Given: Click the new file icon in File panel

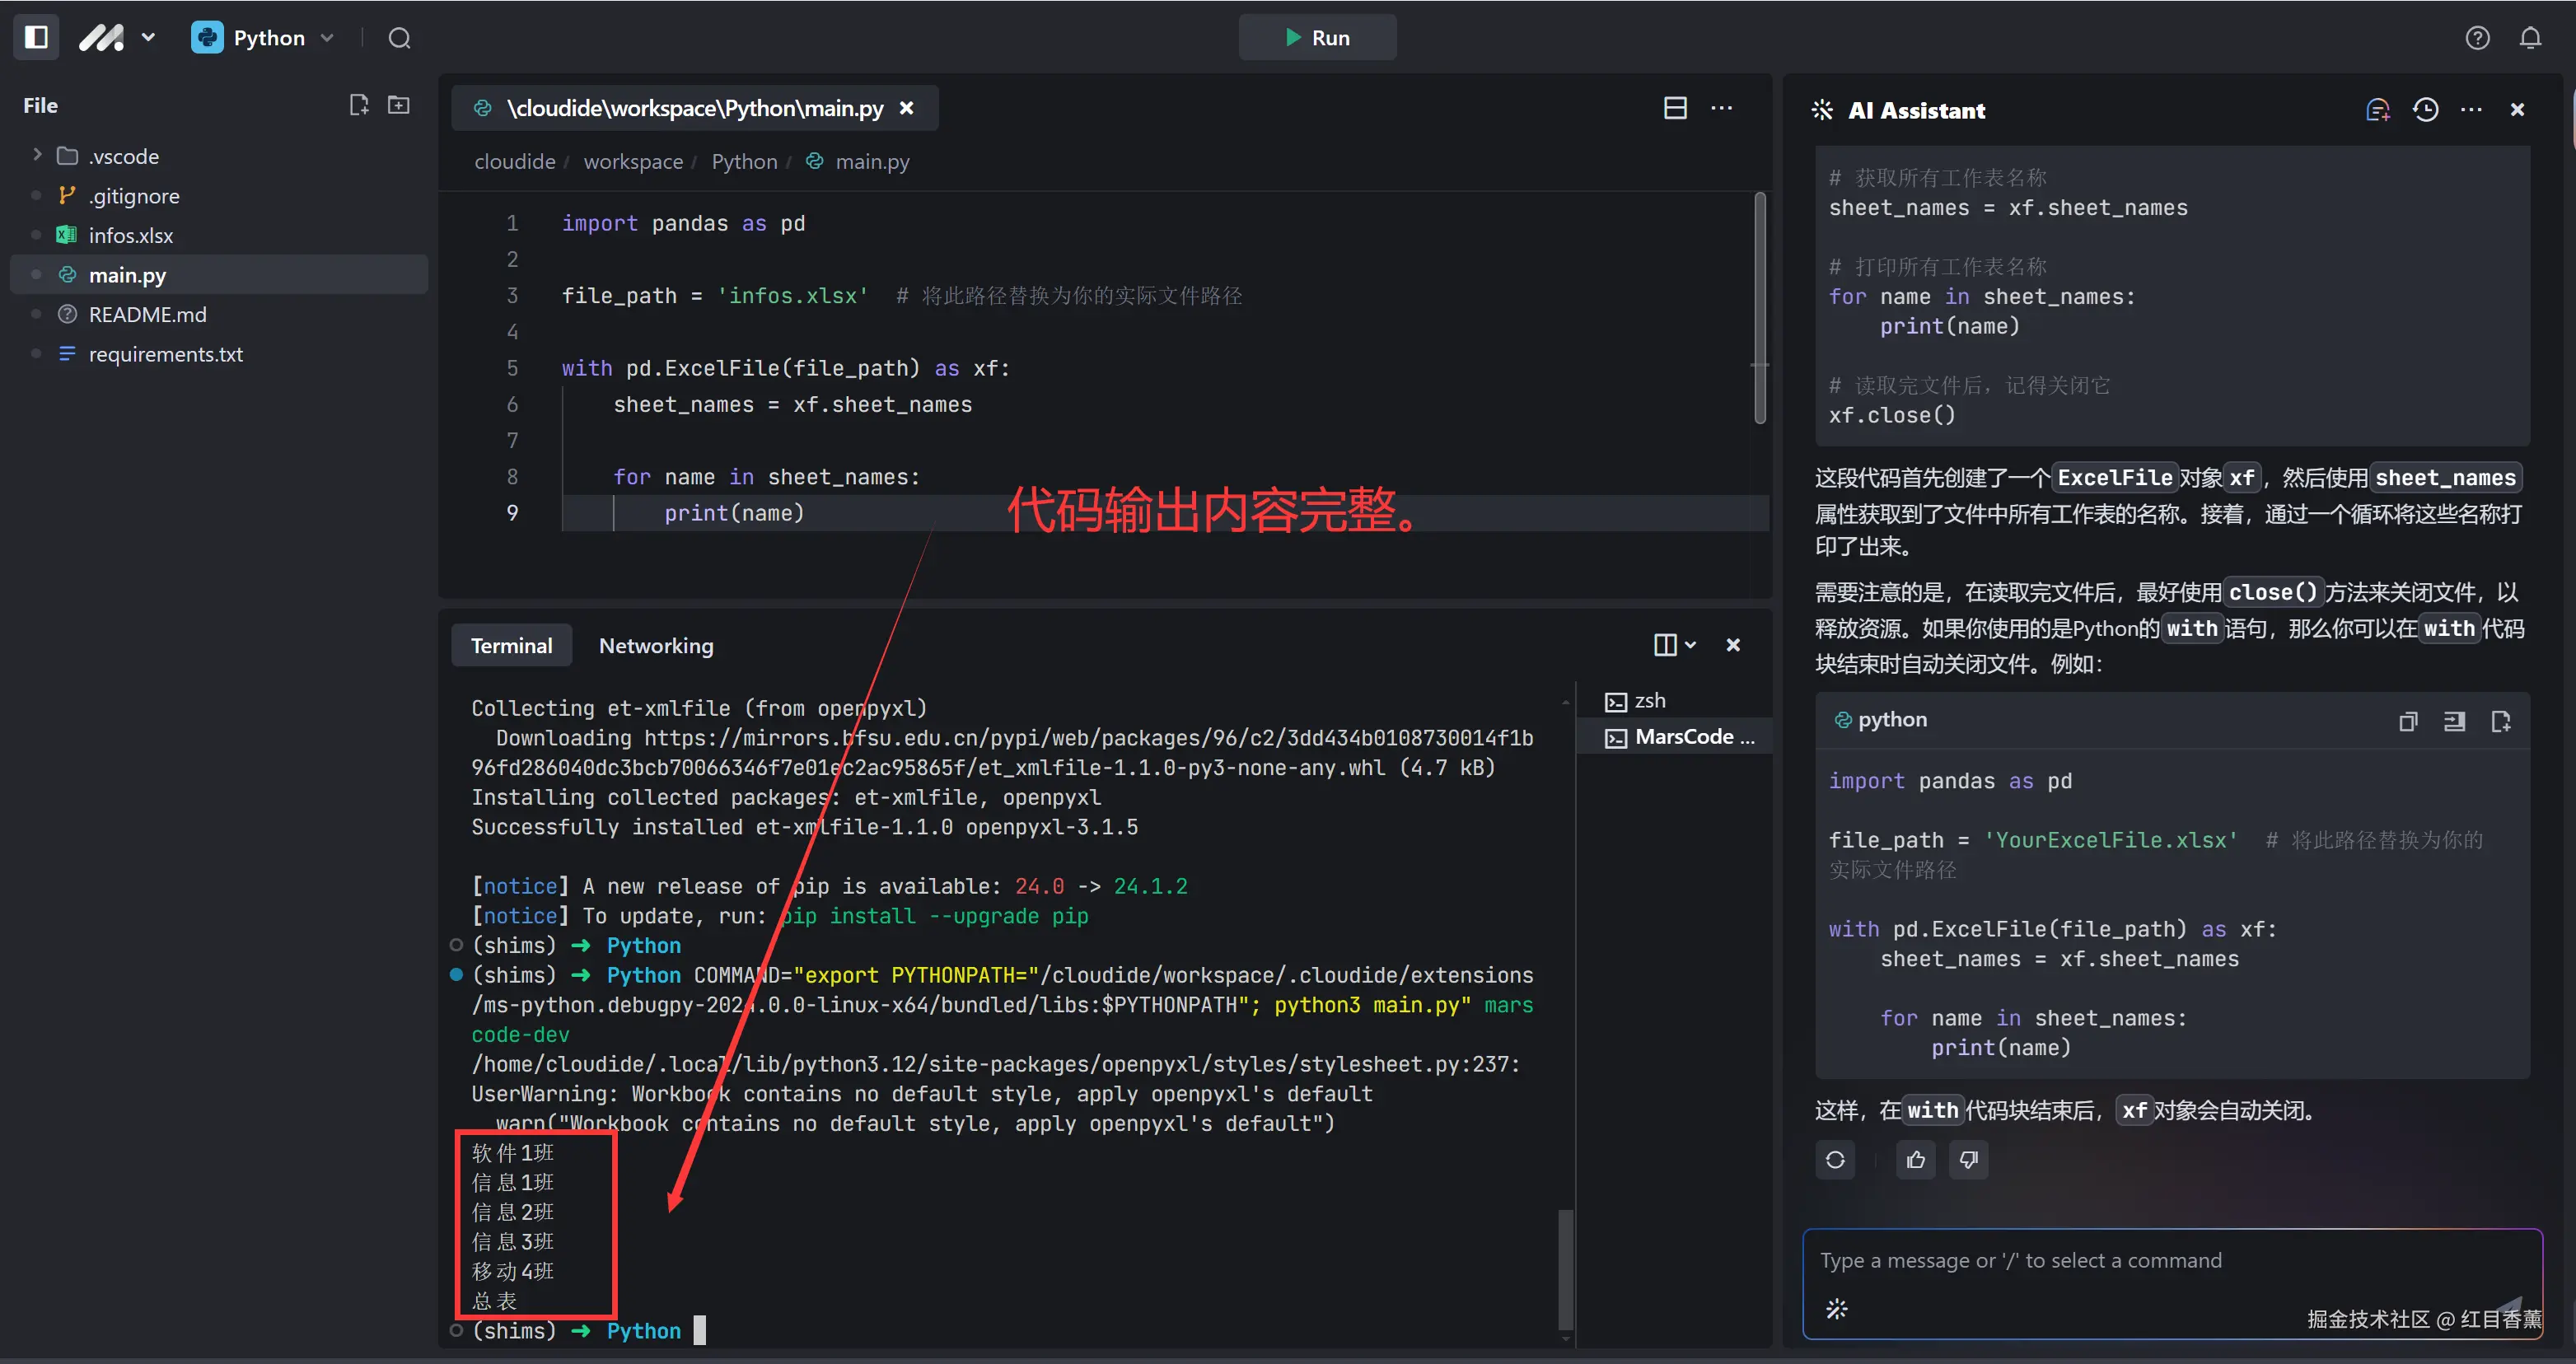Looking at the screenshot, I should coord(358,105).
